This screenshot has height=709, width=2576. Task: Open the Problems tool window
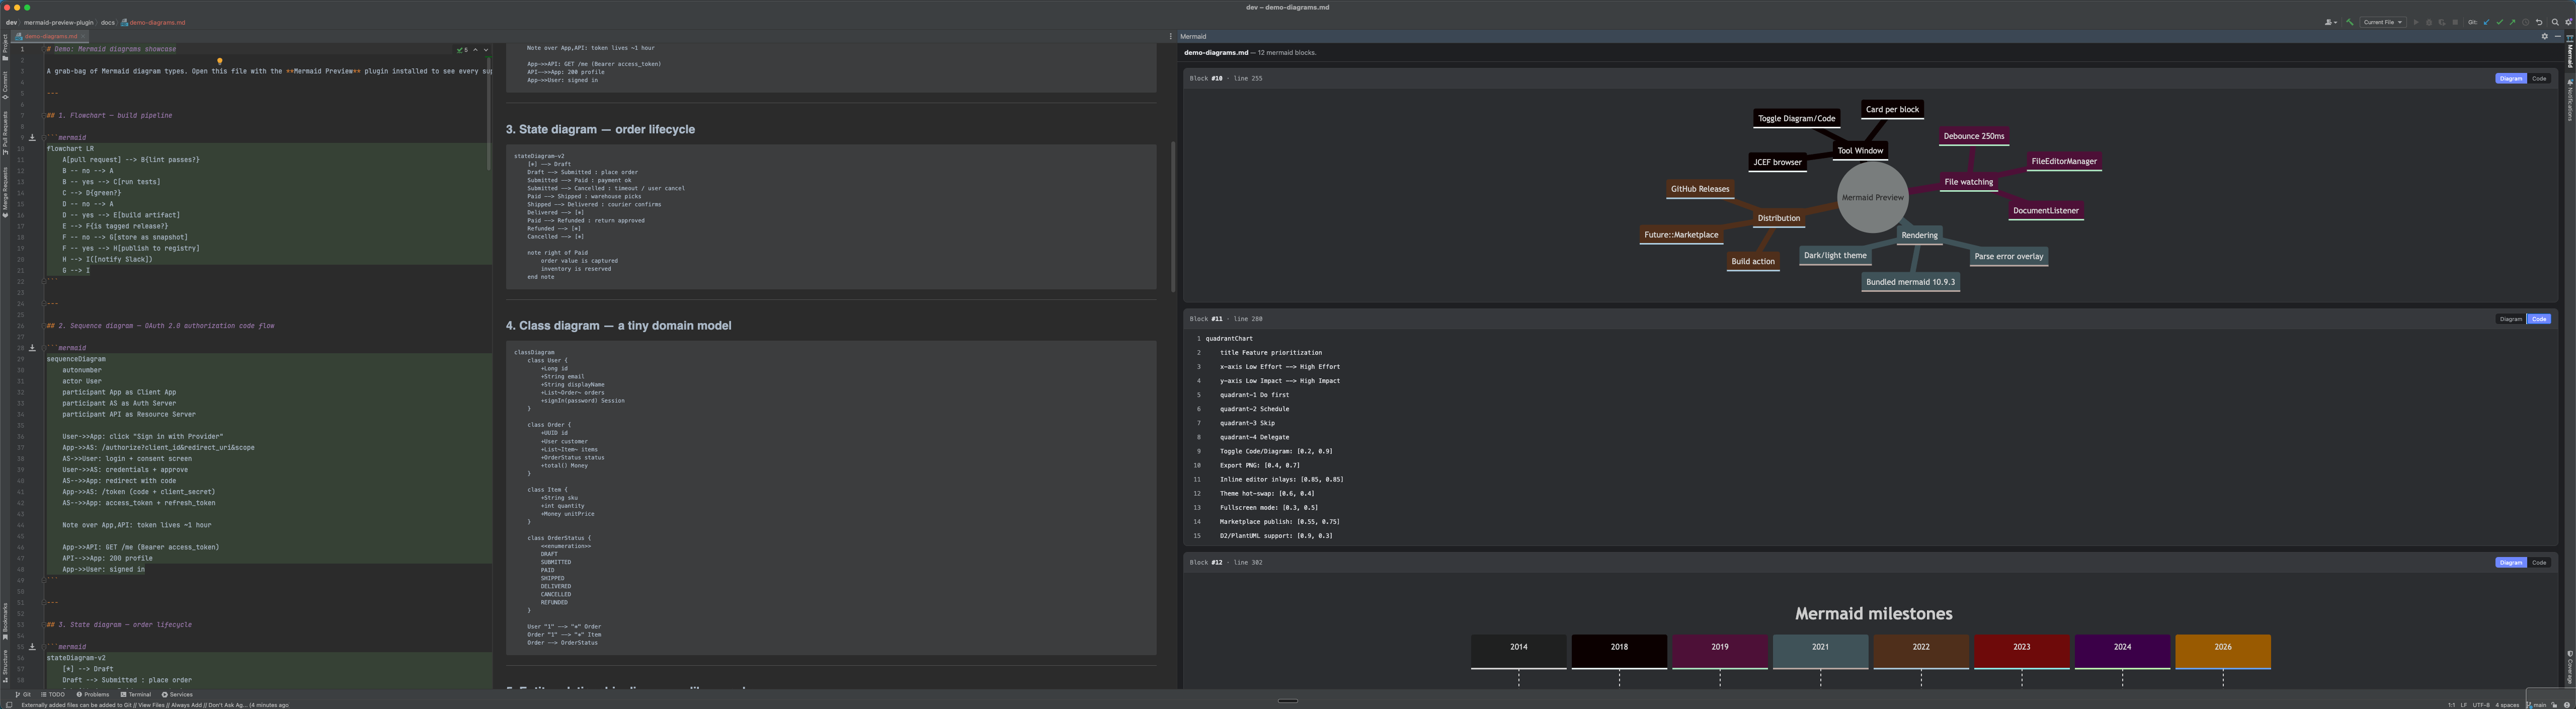coord(93,694)
